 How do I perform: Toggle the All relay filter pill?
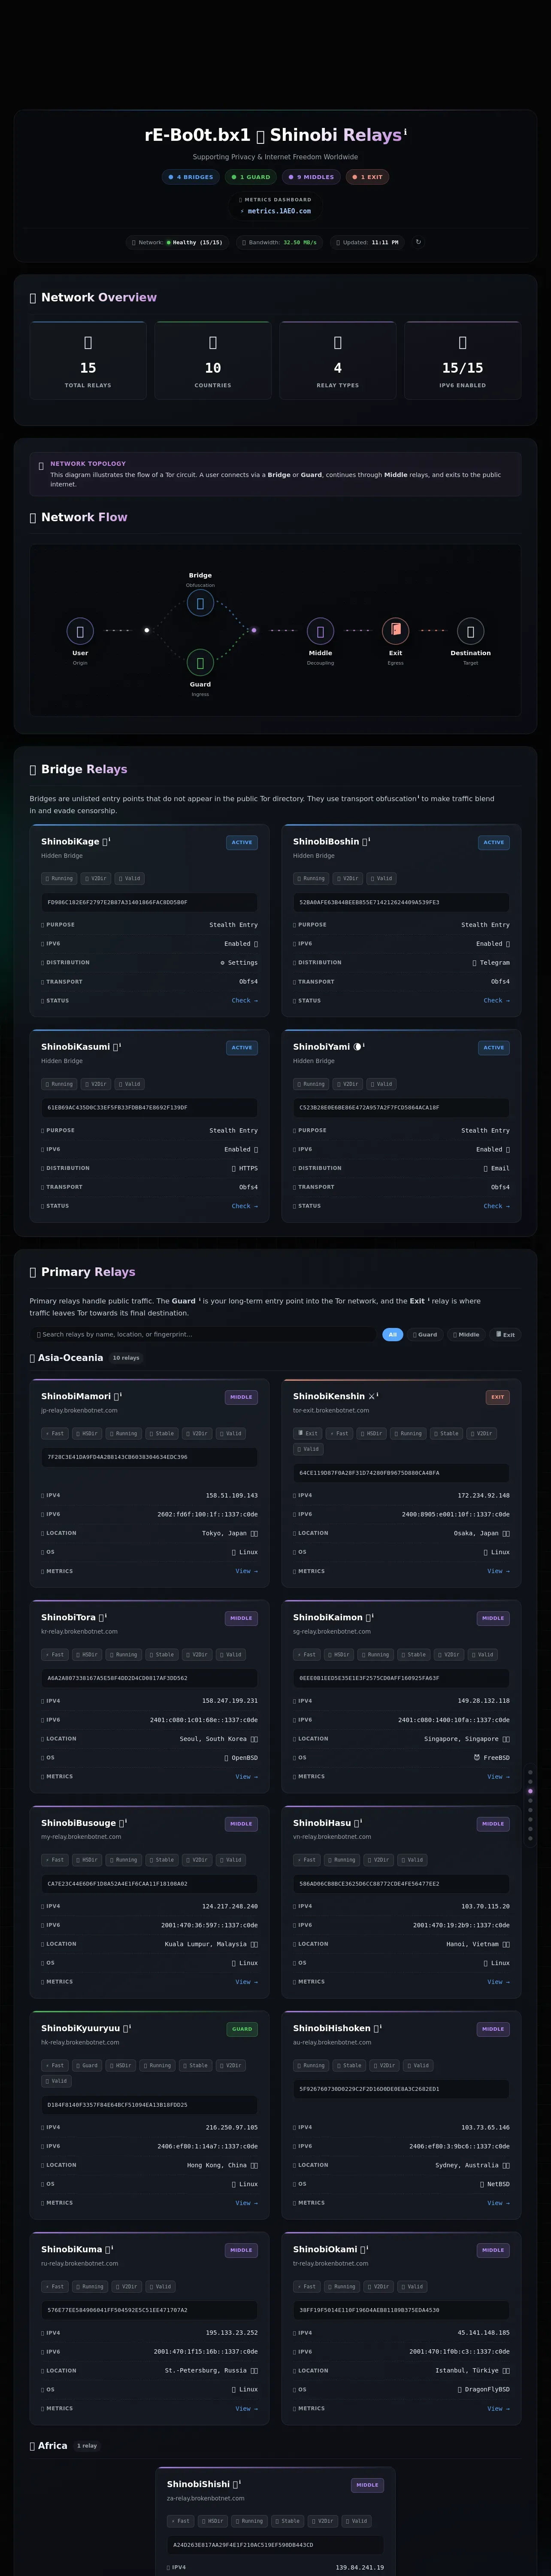coord(392,1334)
